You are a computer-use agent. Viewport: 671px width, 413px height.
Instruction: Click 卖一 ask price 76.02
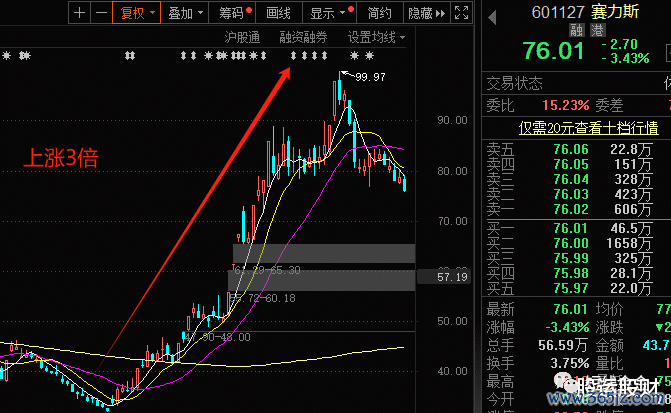coord(571,209)
